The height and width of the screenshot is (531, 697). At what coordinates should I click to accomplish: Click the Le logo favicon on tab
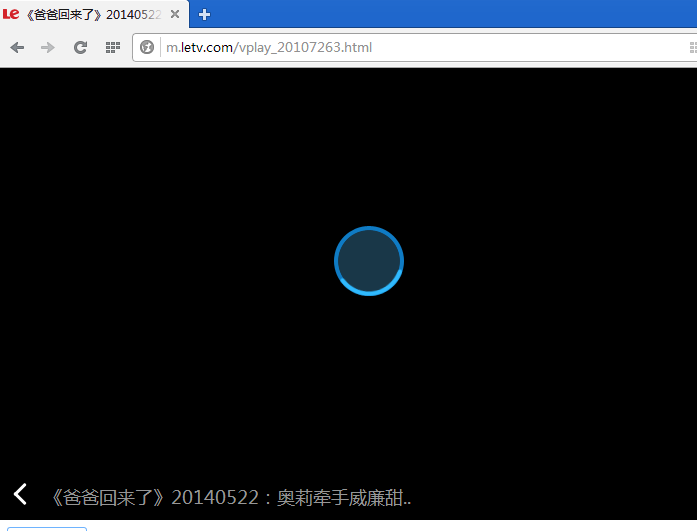click(x=11, y=14)
